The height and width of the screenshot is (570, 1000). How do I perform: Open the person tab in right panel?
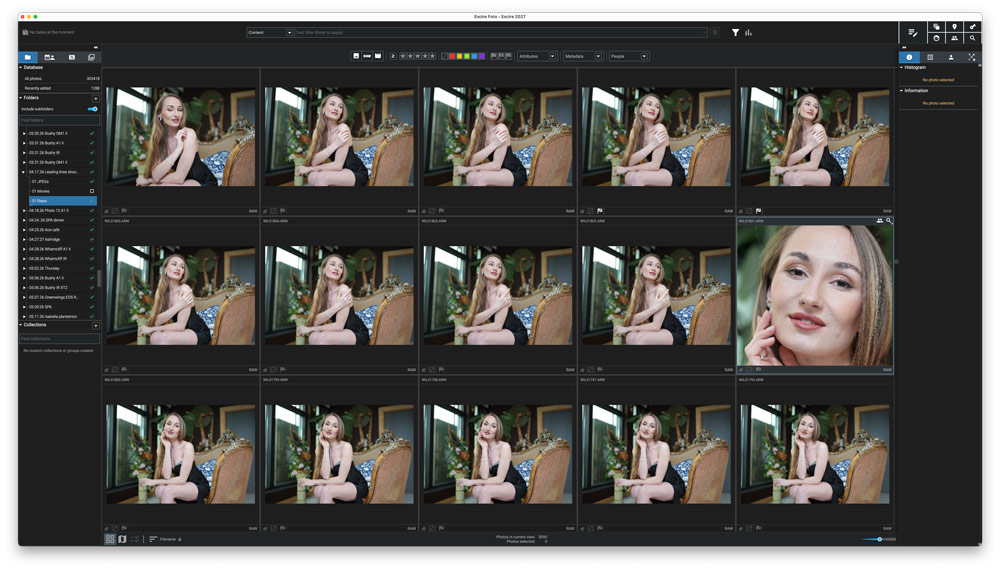[951, 57]
